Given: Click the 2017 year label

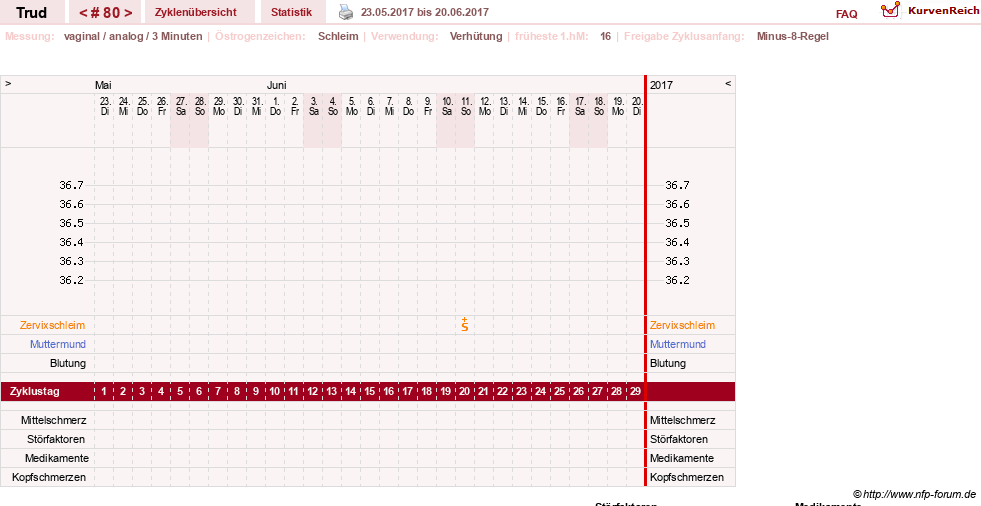Looking at the screenshot, I should click(661, 85).
